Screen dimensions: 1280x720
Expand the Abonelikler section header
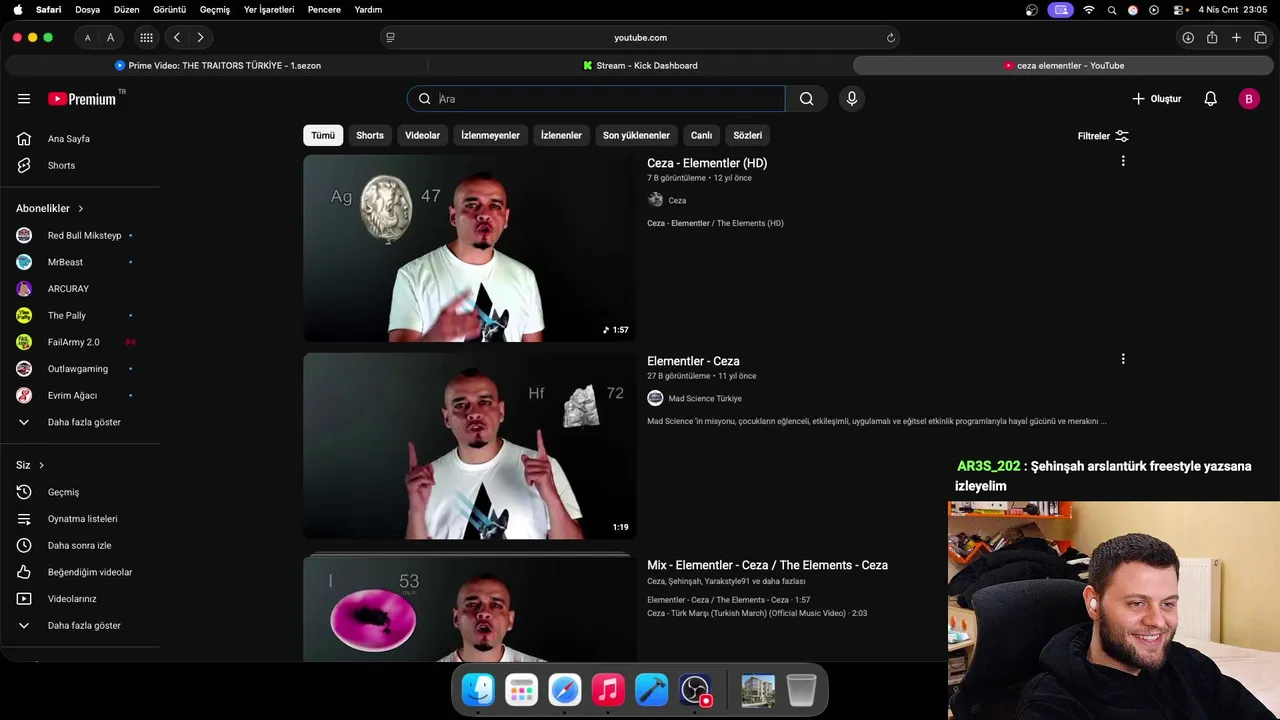click(50, 209)
